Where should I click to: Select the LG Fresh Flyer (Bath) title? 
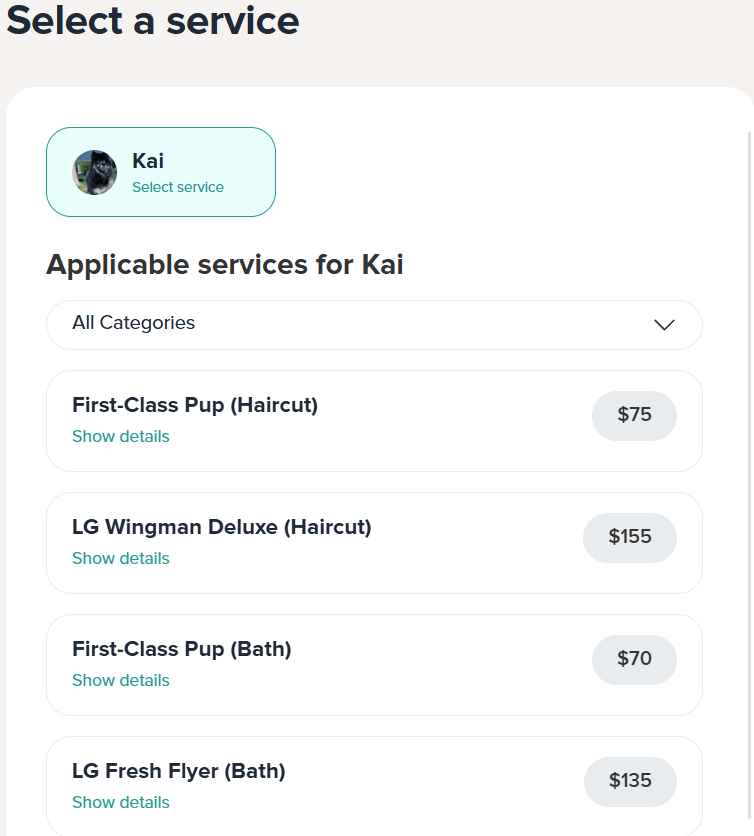point(179,771)
